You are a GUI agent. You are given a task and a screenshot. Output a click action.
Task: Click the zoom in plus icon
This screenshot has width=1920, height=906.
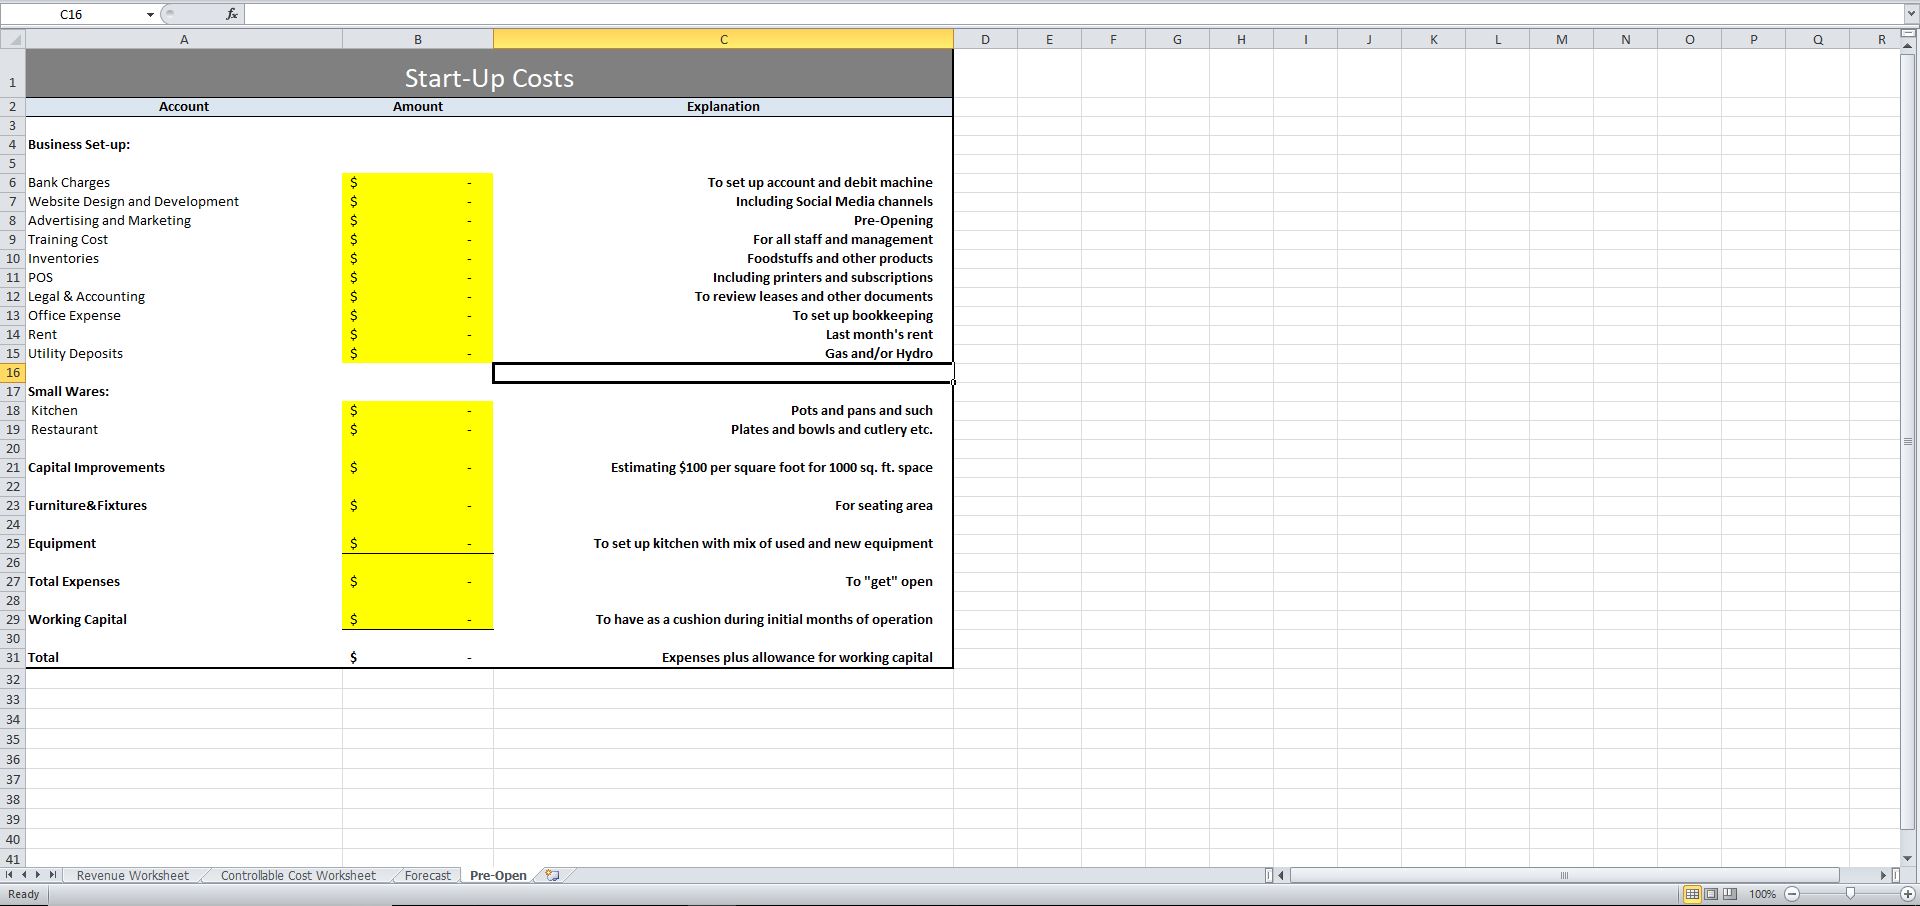point(1908,895)
